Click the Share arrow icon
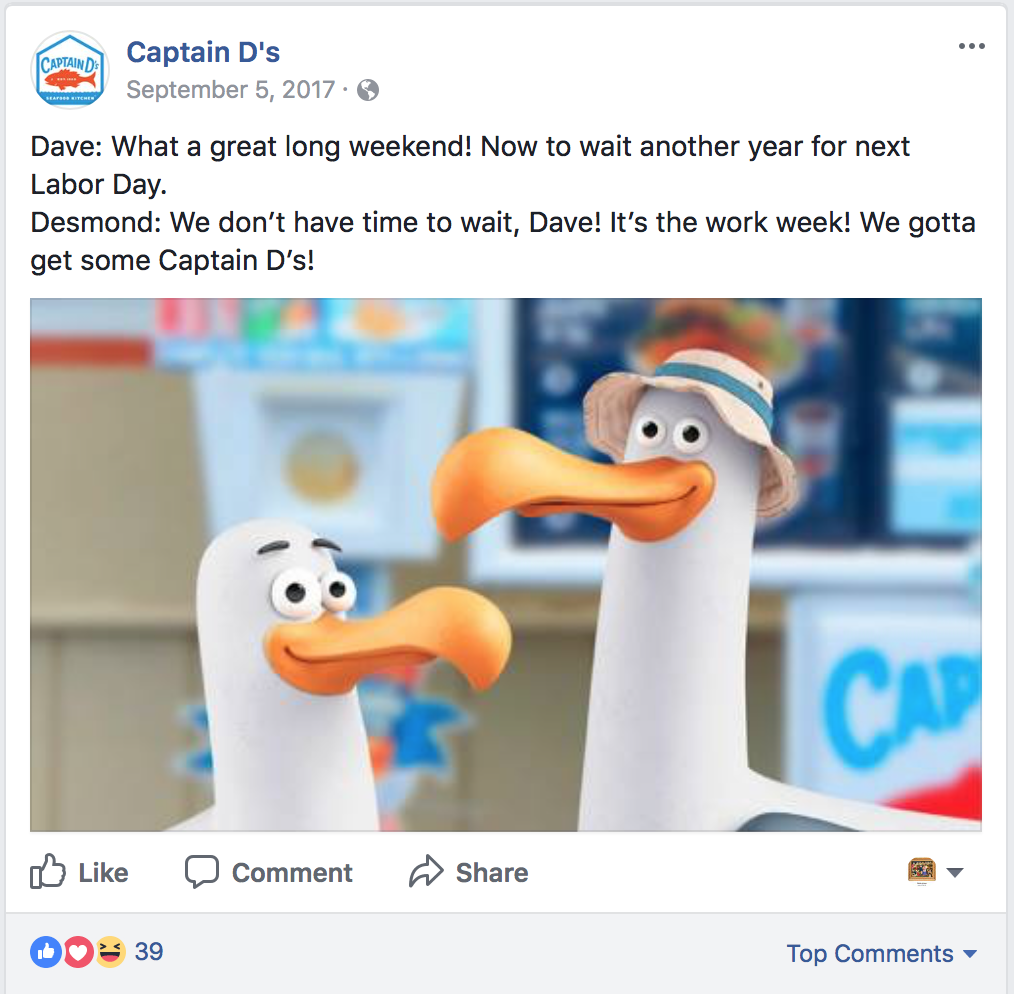Viewport: 1014px width, 994px height. pos(426,870)
